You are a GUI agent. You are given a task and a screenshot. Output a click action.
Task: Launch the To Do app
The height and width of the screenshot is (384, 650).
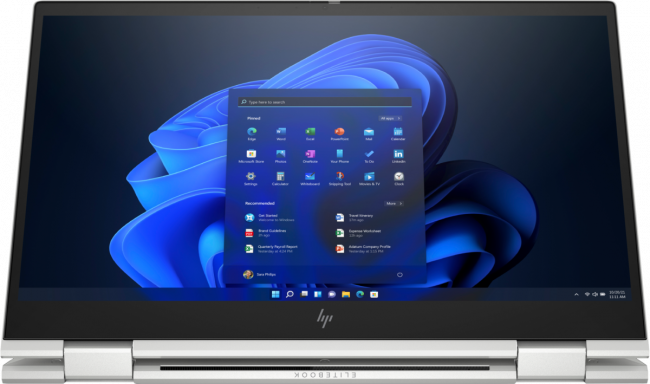369,156
